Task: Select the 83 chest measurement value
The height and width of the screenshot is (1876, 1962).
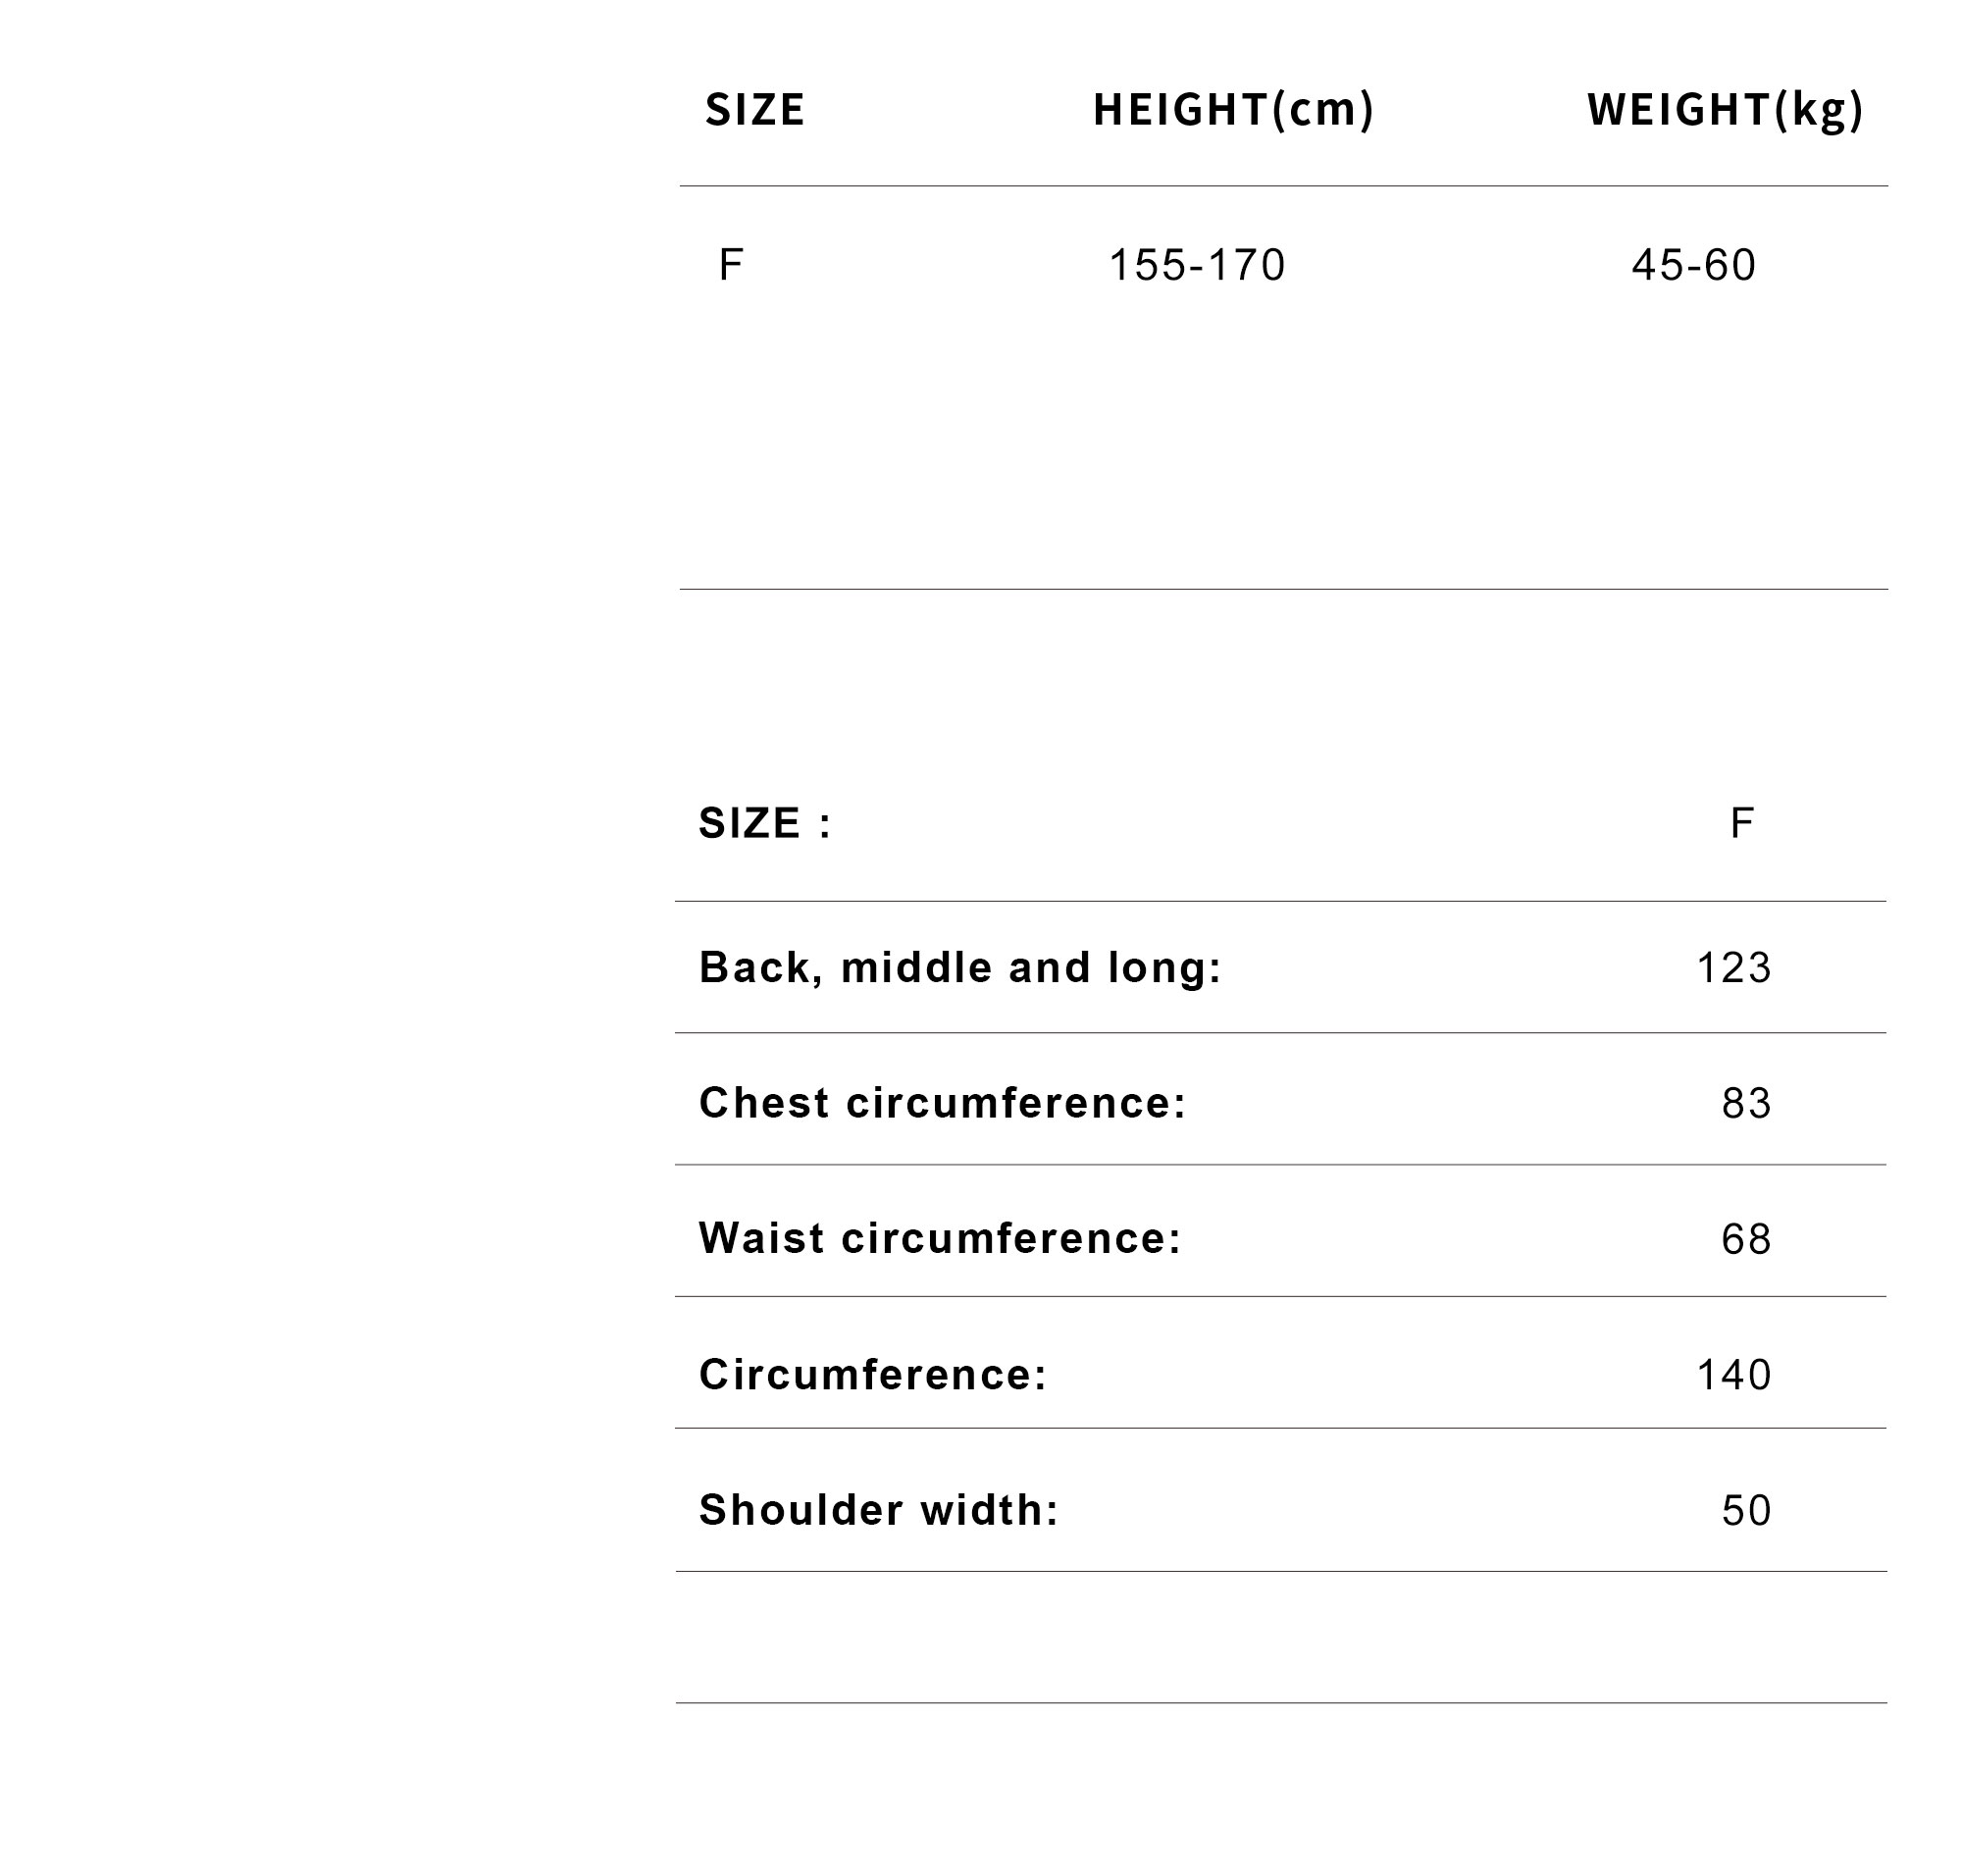Action: 1746,1103
